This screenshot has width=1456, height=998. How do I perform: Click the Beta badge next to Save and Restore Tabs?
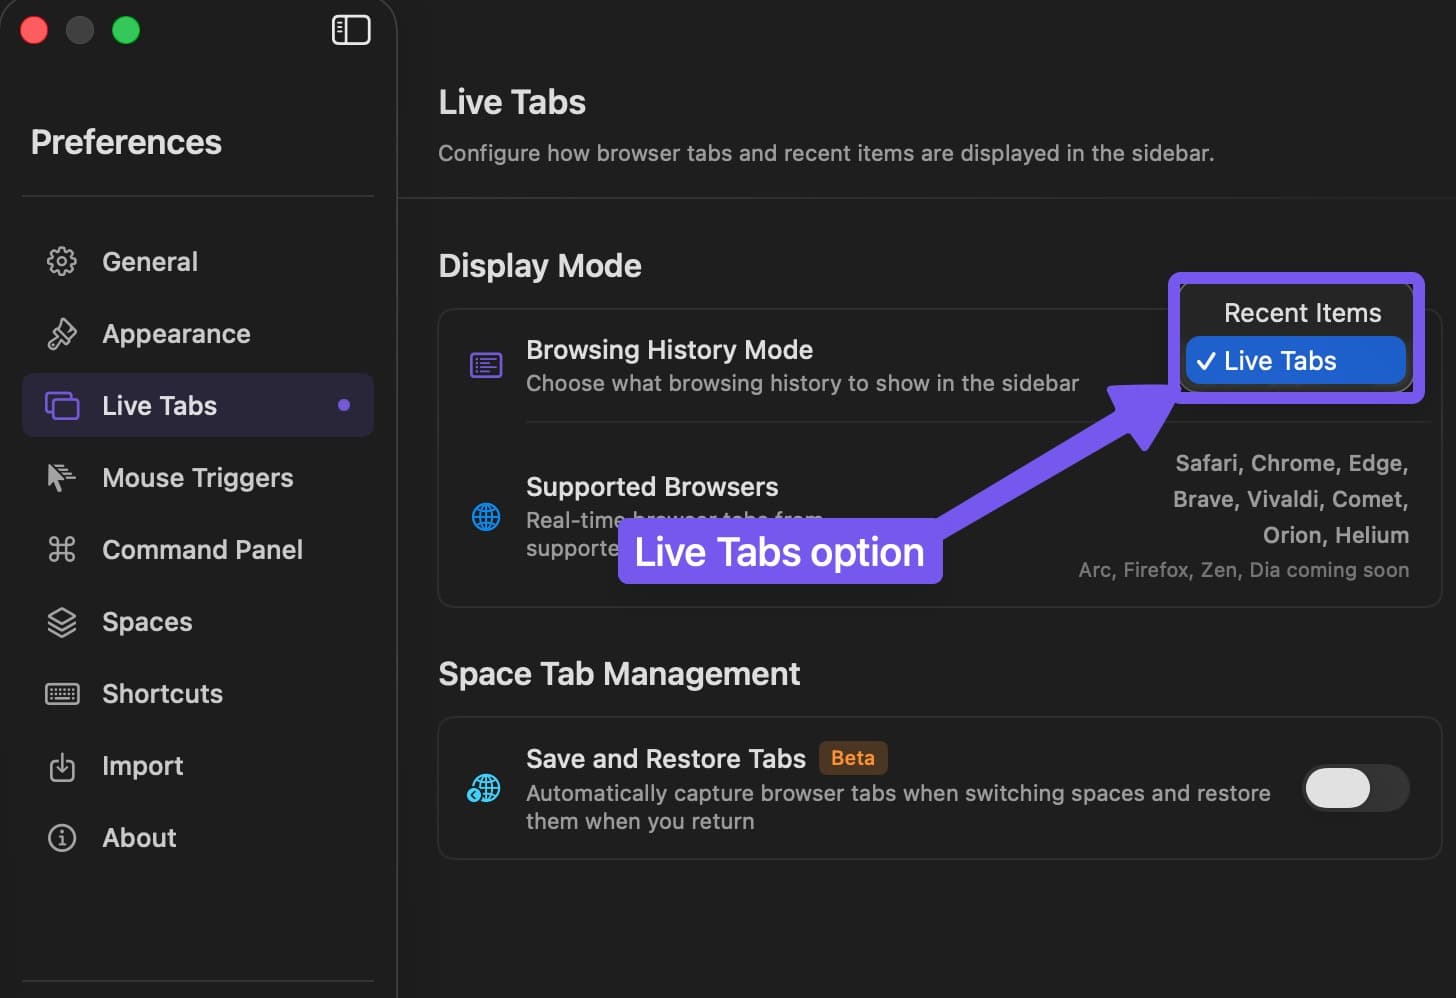tap(853, 758)
